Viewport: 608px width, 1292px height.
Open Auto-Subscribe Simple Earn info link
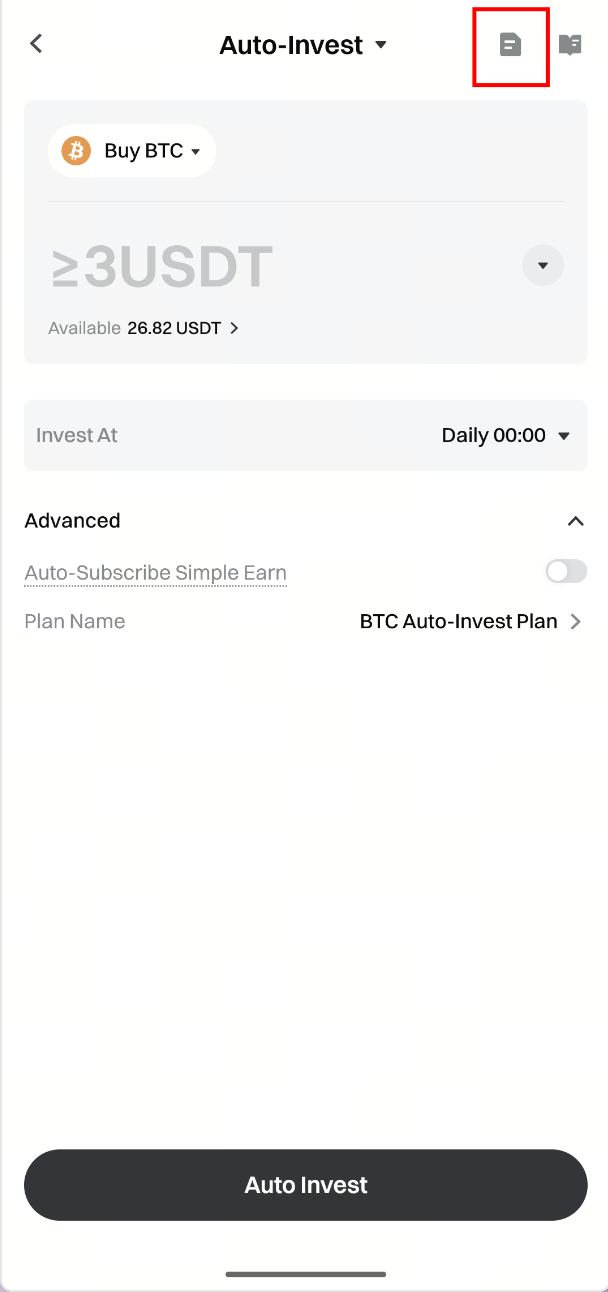[x=155, y=573]
